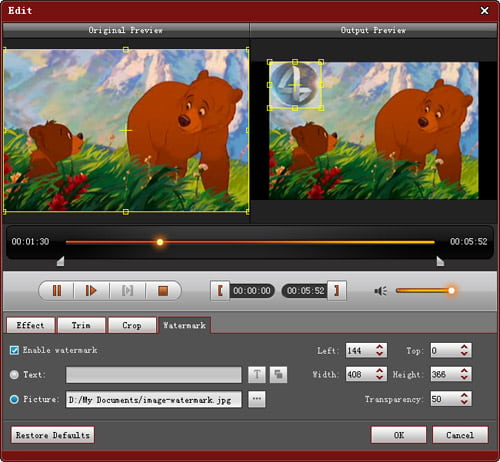Decrease the Transparency value stepper

(464, 402)
